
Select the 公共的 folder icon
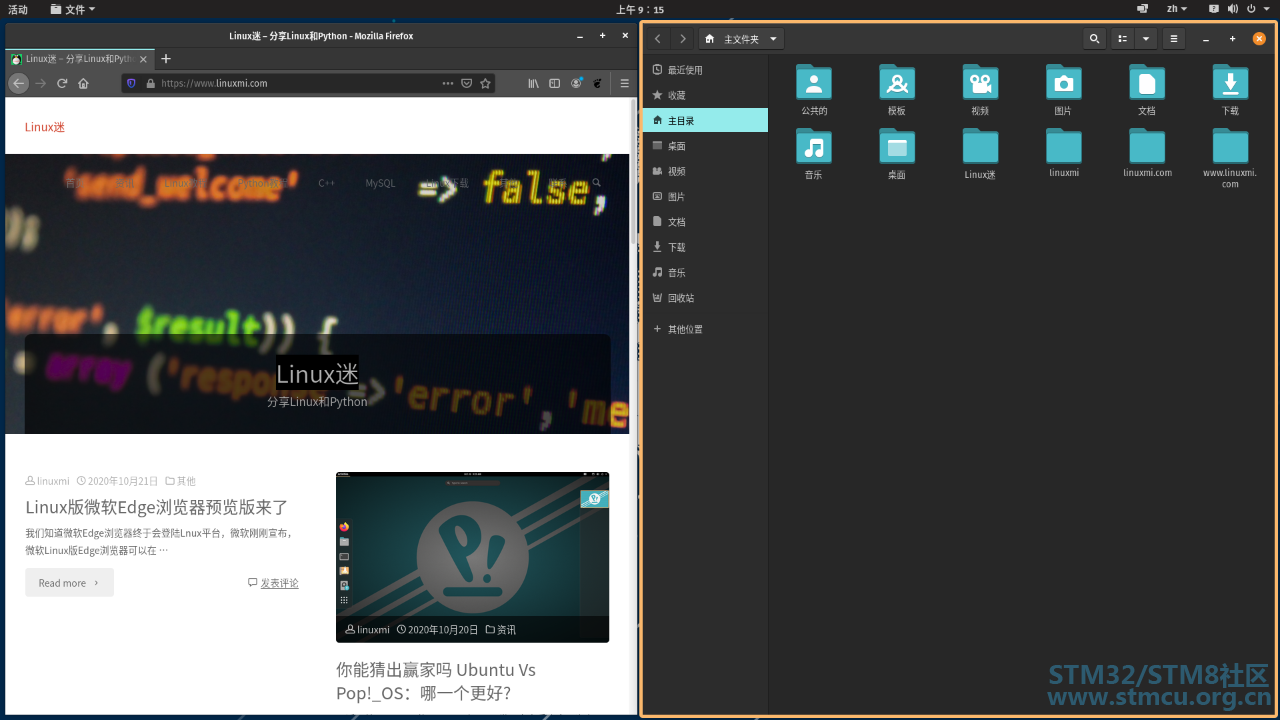pyautogui.click(x=814, y=82)
